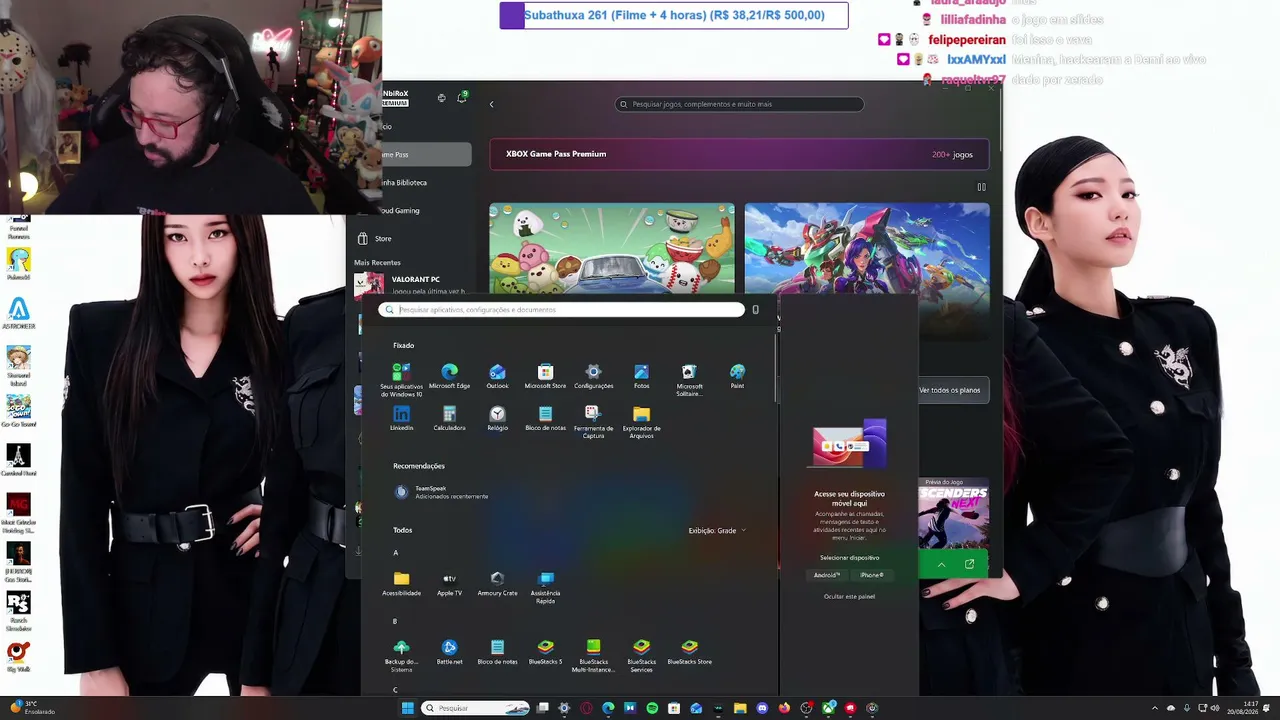Open Backup do Sistema app

(x=401, y=656)
